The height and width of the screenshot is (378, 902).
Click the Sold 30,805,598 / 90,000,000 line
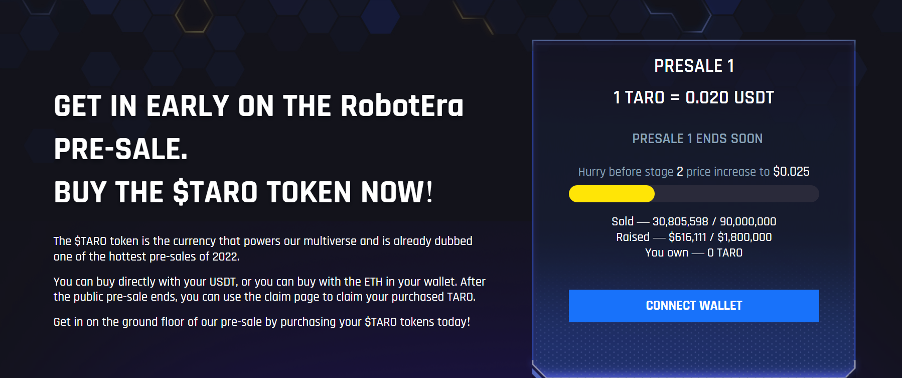pos(694,221)
